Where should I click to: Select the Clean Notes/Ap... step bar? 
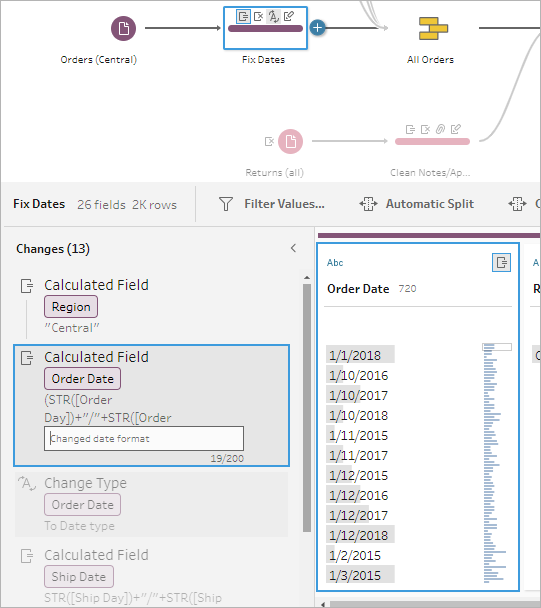[x=432, y=142]
